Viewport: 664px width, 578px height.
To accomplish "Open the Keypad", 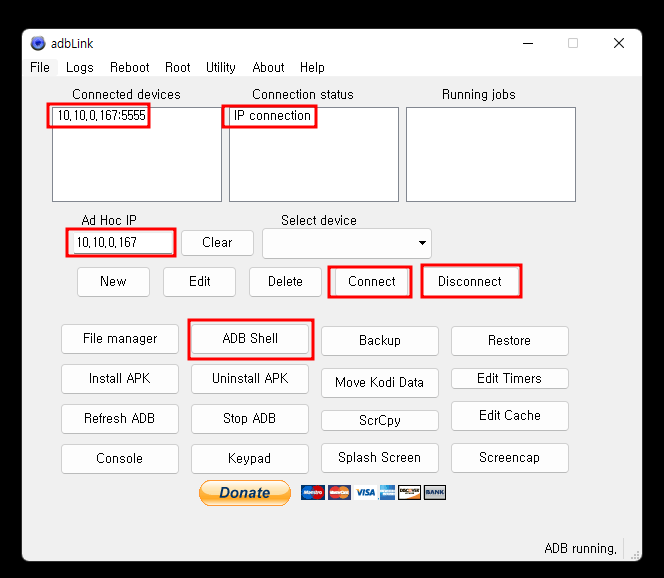I will 250,459.
